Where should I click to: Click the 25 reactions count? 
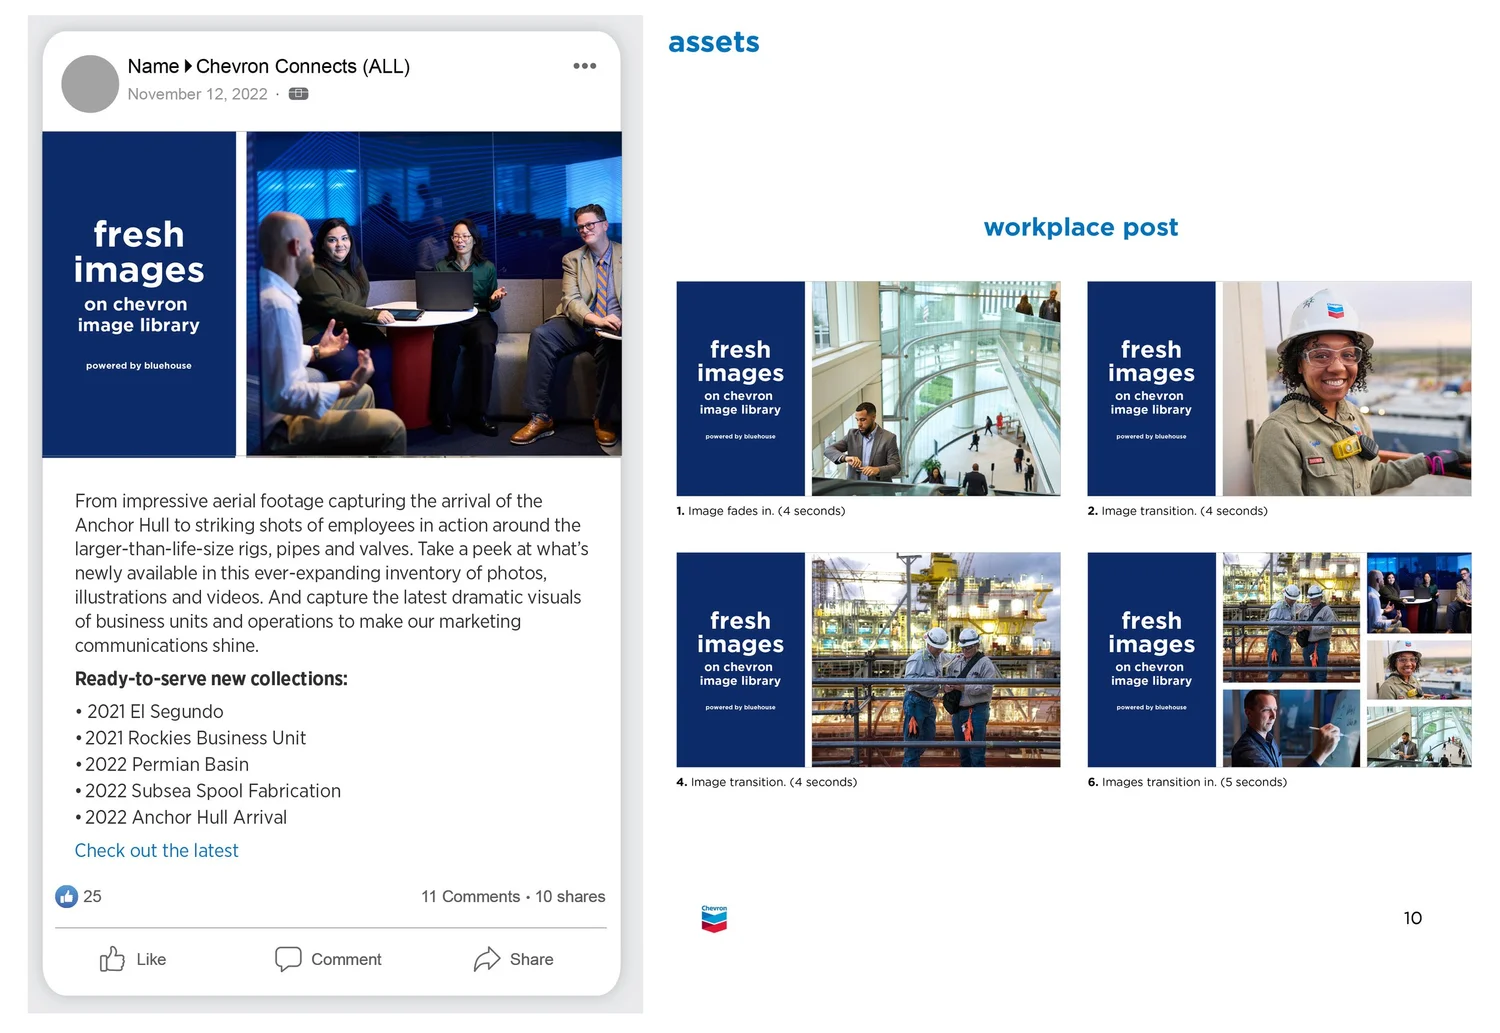(92, 896)
